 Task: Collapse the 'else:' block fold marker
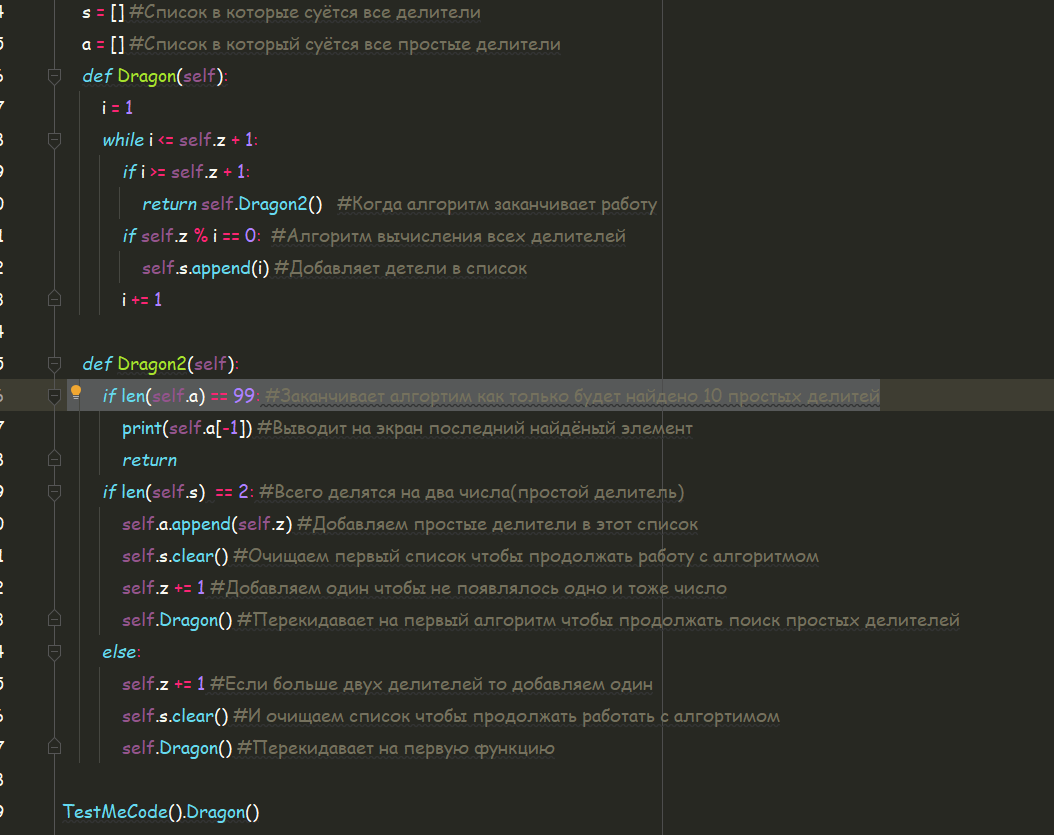(x=55, y=651)
